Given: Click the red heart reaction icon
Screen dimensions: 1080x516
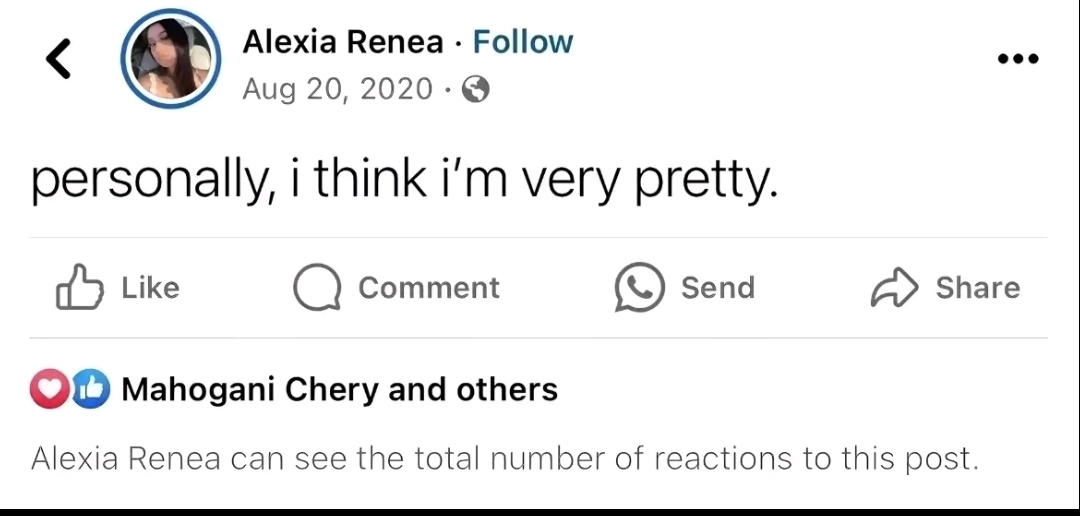Looking at the screenshot, I should pyautogui.click(x=49, y=390).
